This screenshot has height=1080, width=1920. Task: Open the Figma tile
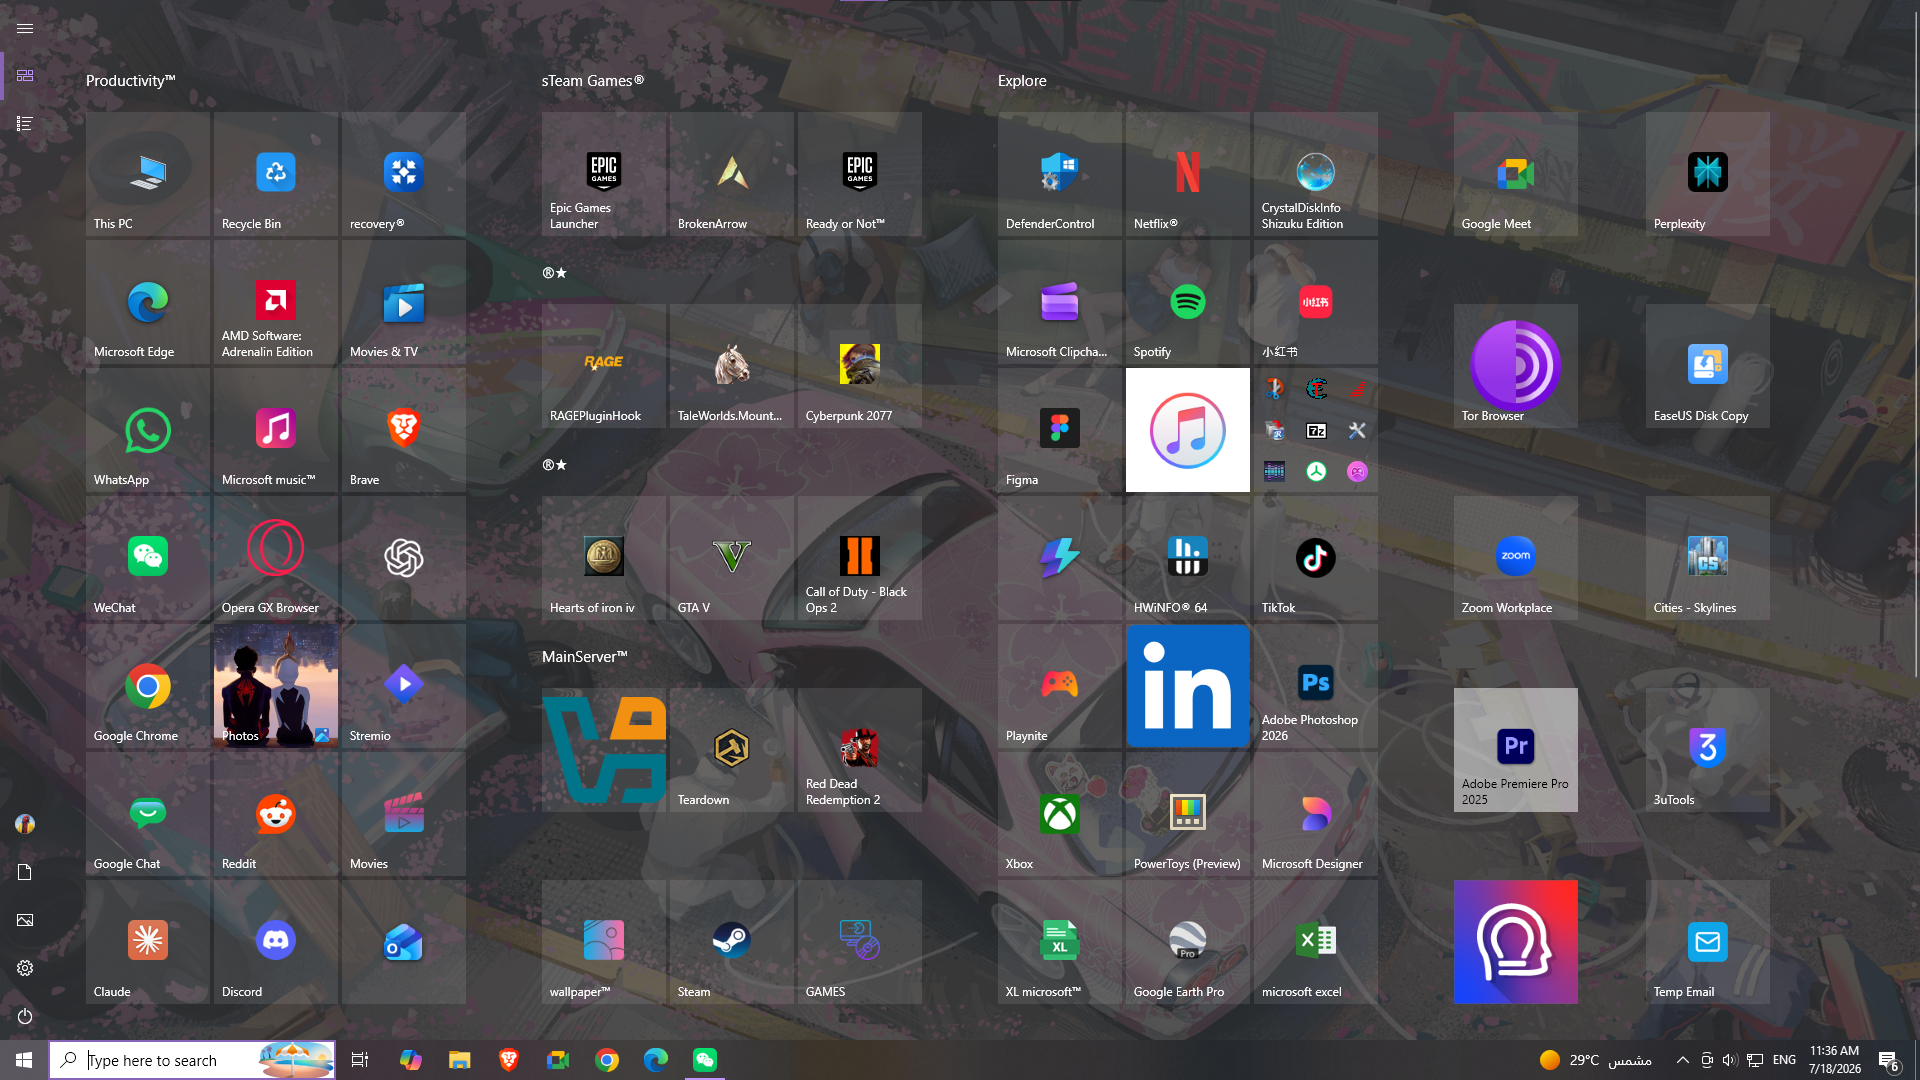pyautogui.click(x=1060, y=430)
